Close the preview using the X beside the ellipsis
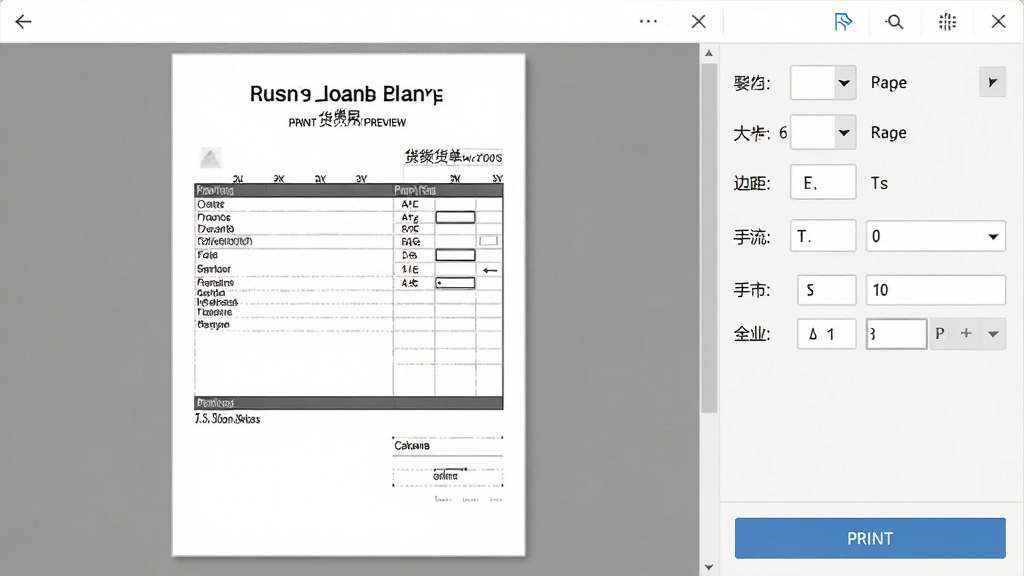This screenshot has height=576, width=1024. click(699, 22)
